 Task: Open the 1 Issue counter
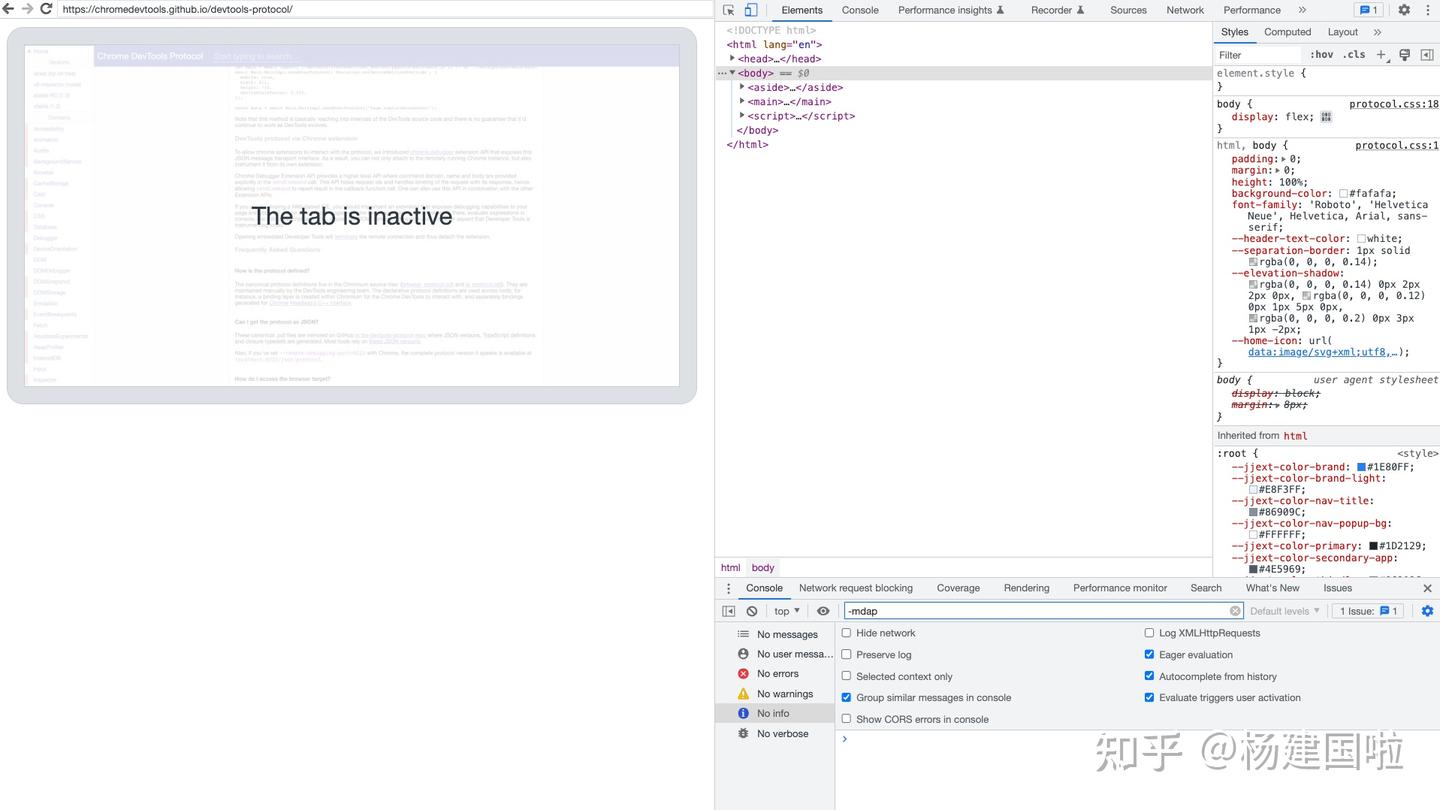(1368, 611)
